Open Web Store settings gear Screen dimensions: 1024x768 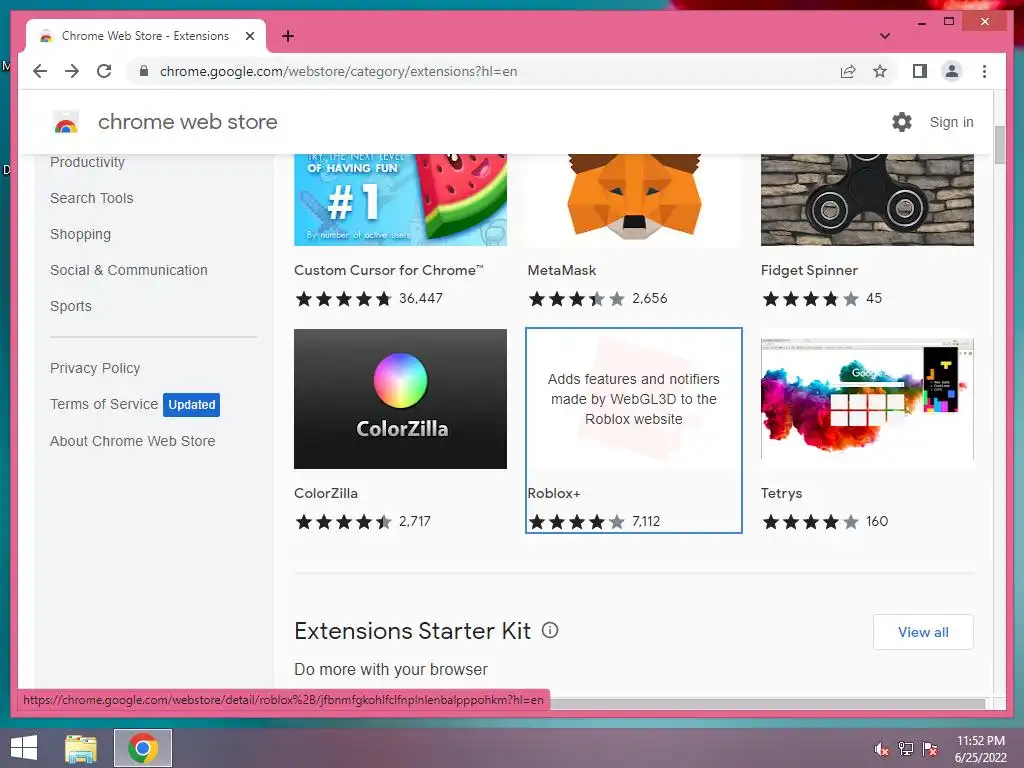point(902,122)
